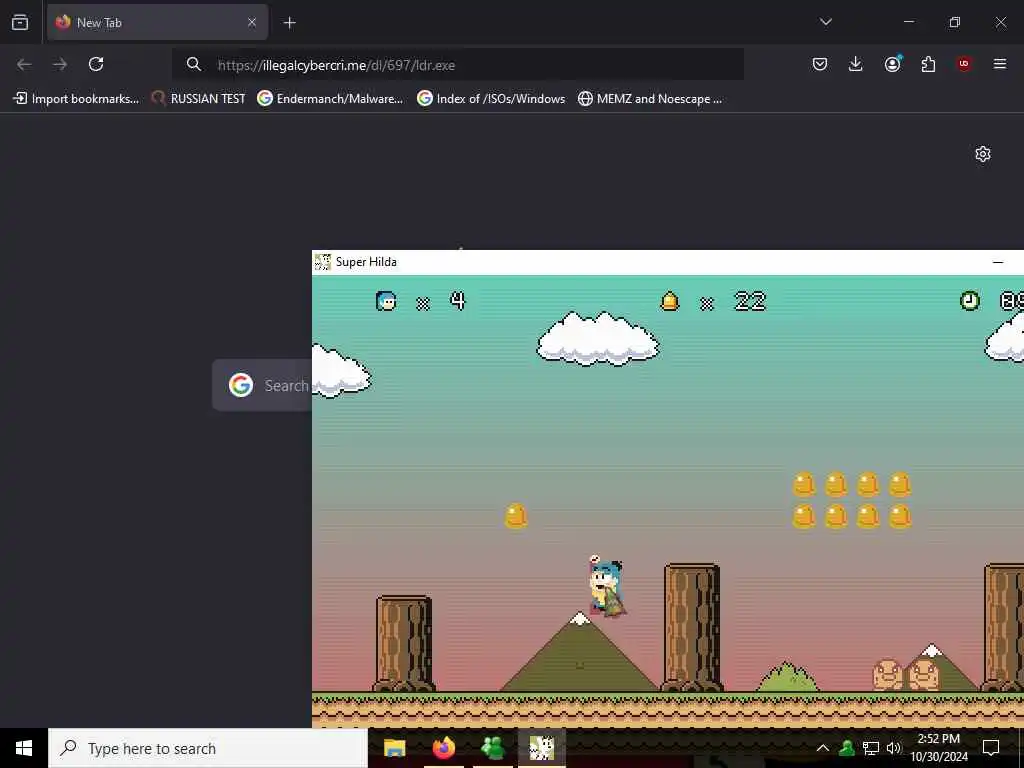Click the Google search box on new tab

(x=263, y=385)
